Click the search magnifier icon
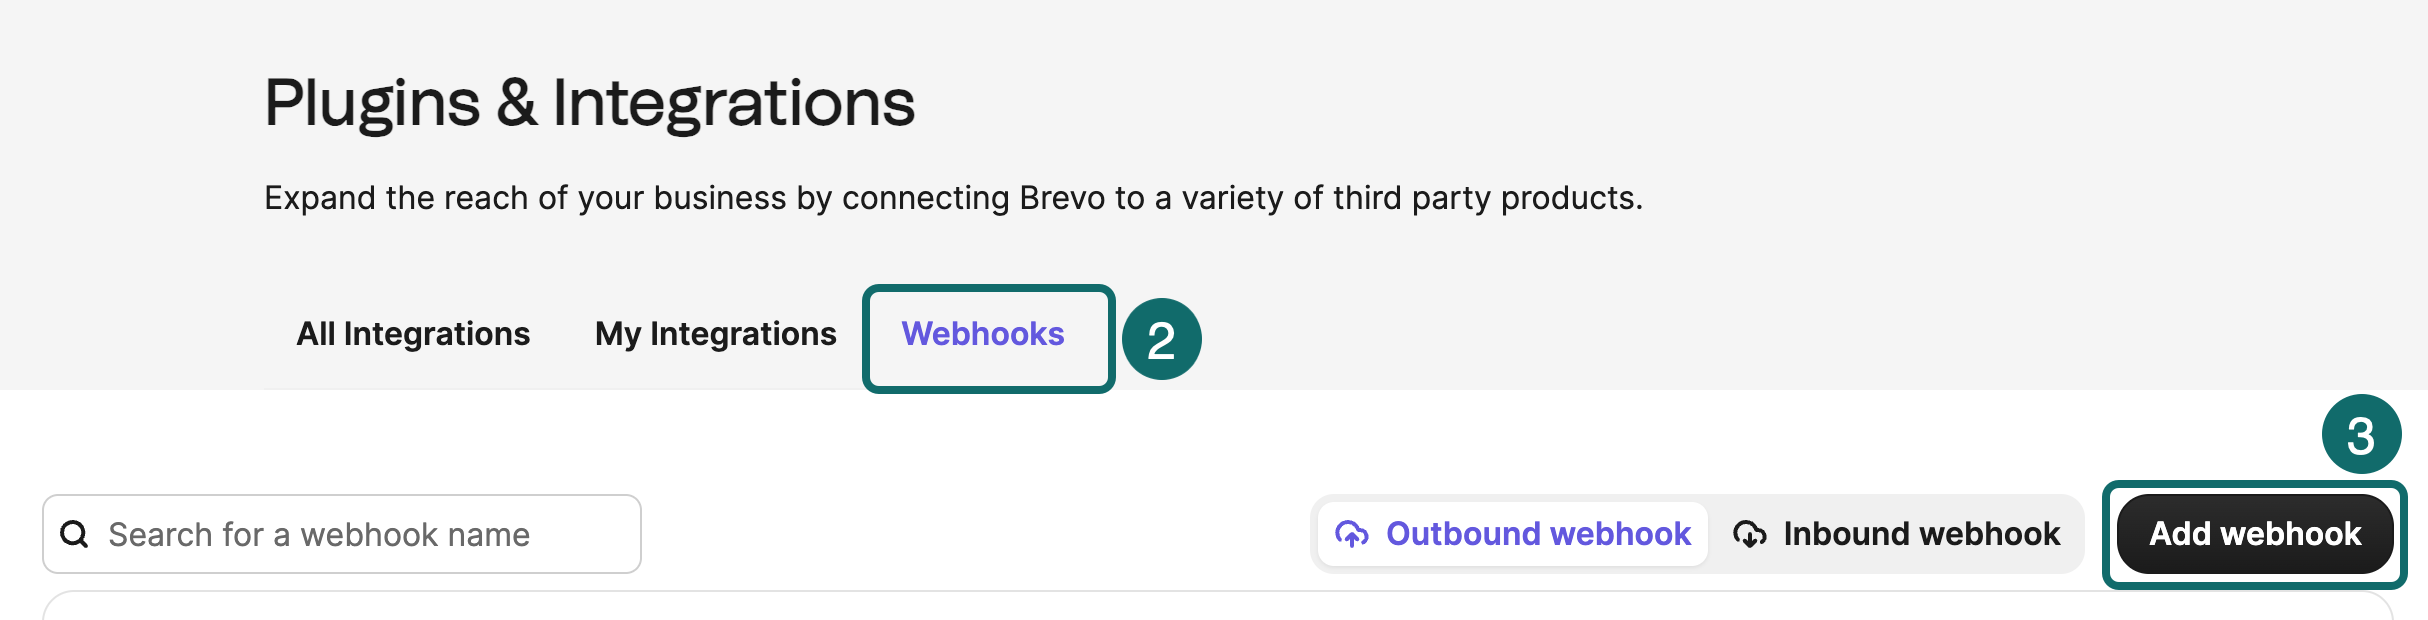The width and height of the screenshot is (2428, 620). click(x=75, y=534)
